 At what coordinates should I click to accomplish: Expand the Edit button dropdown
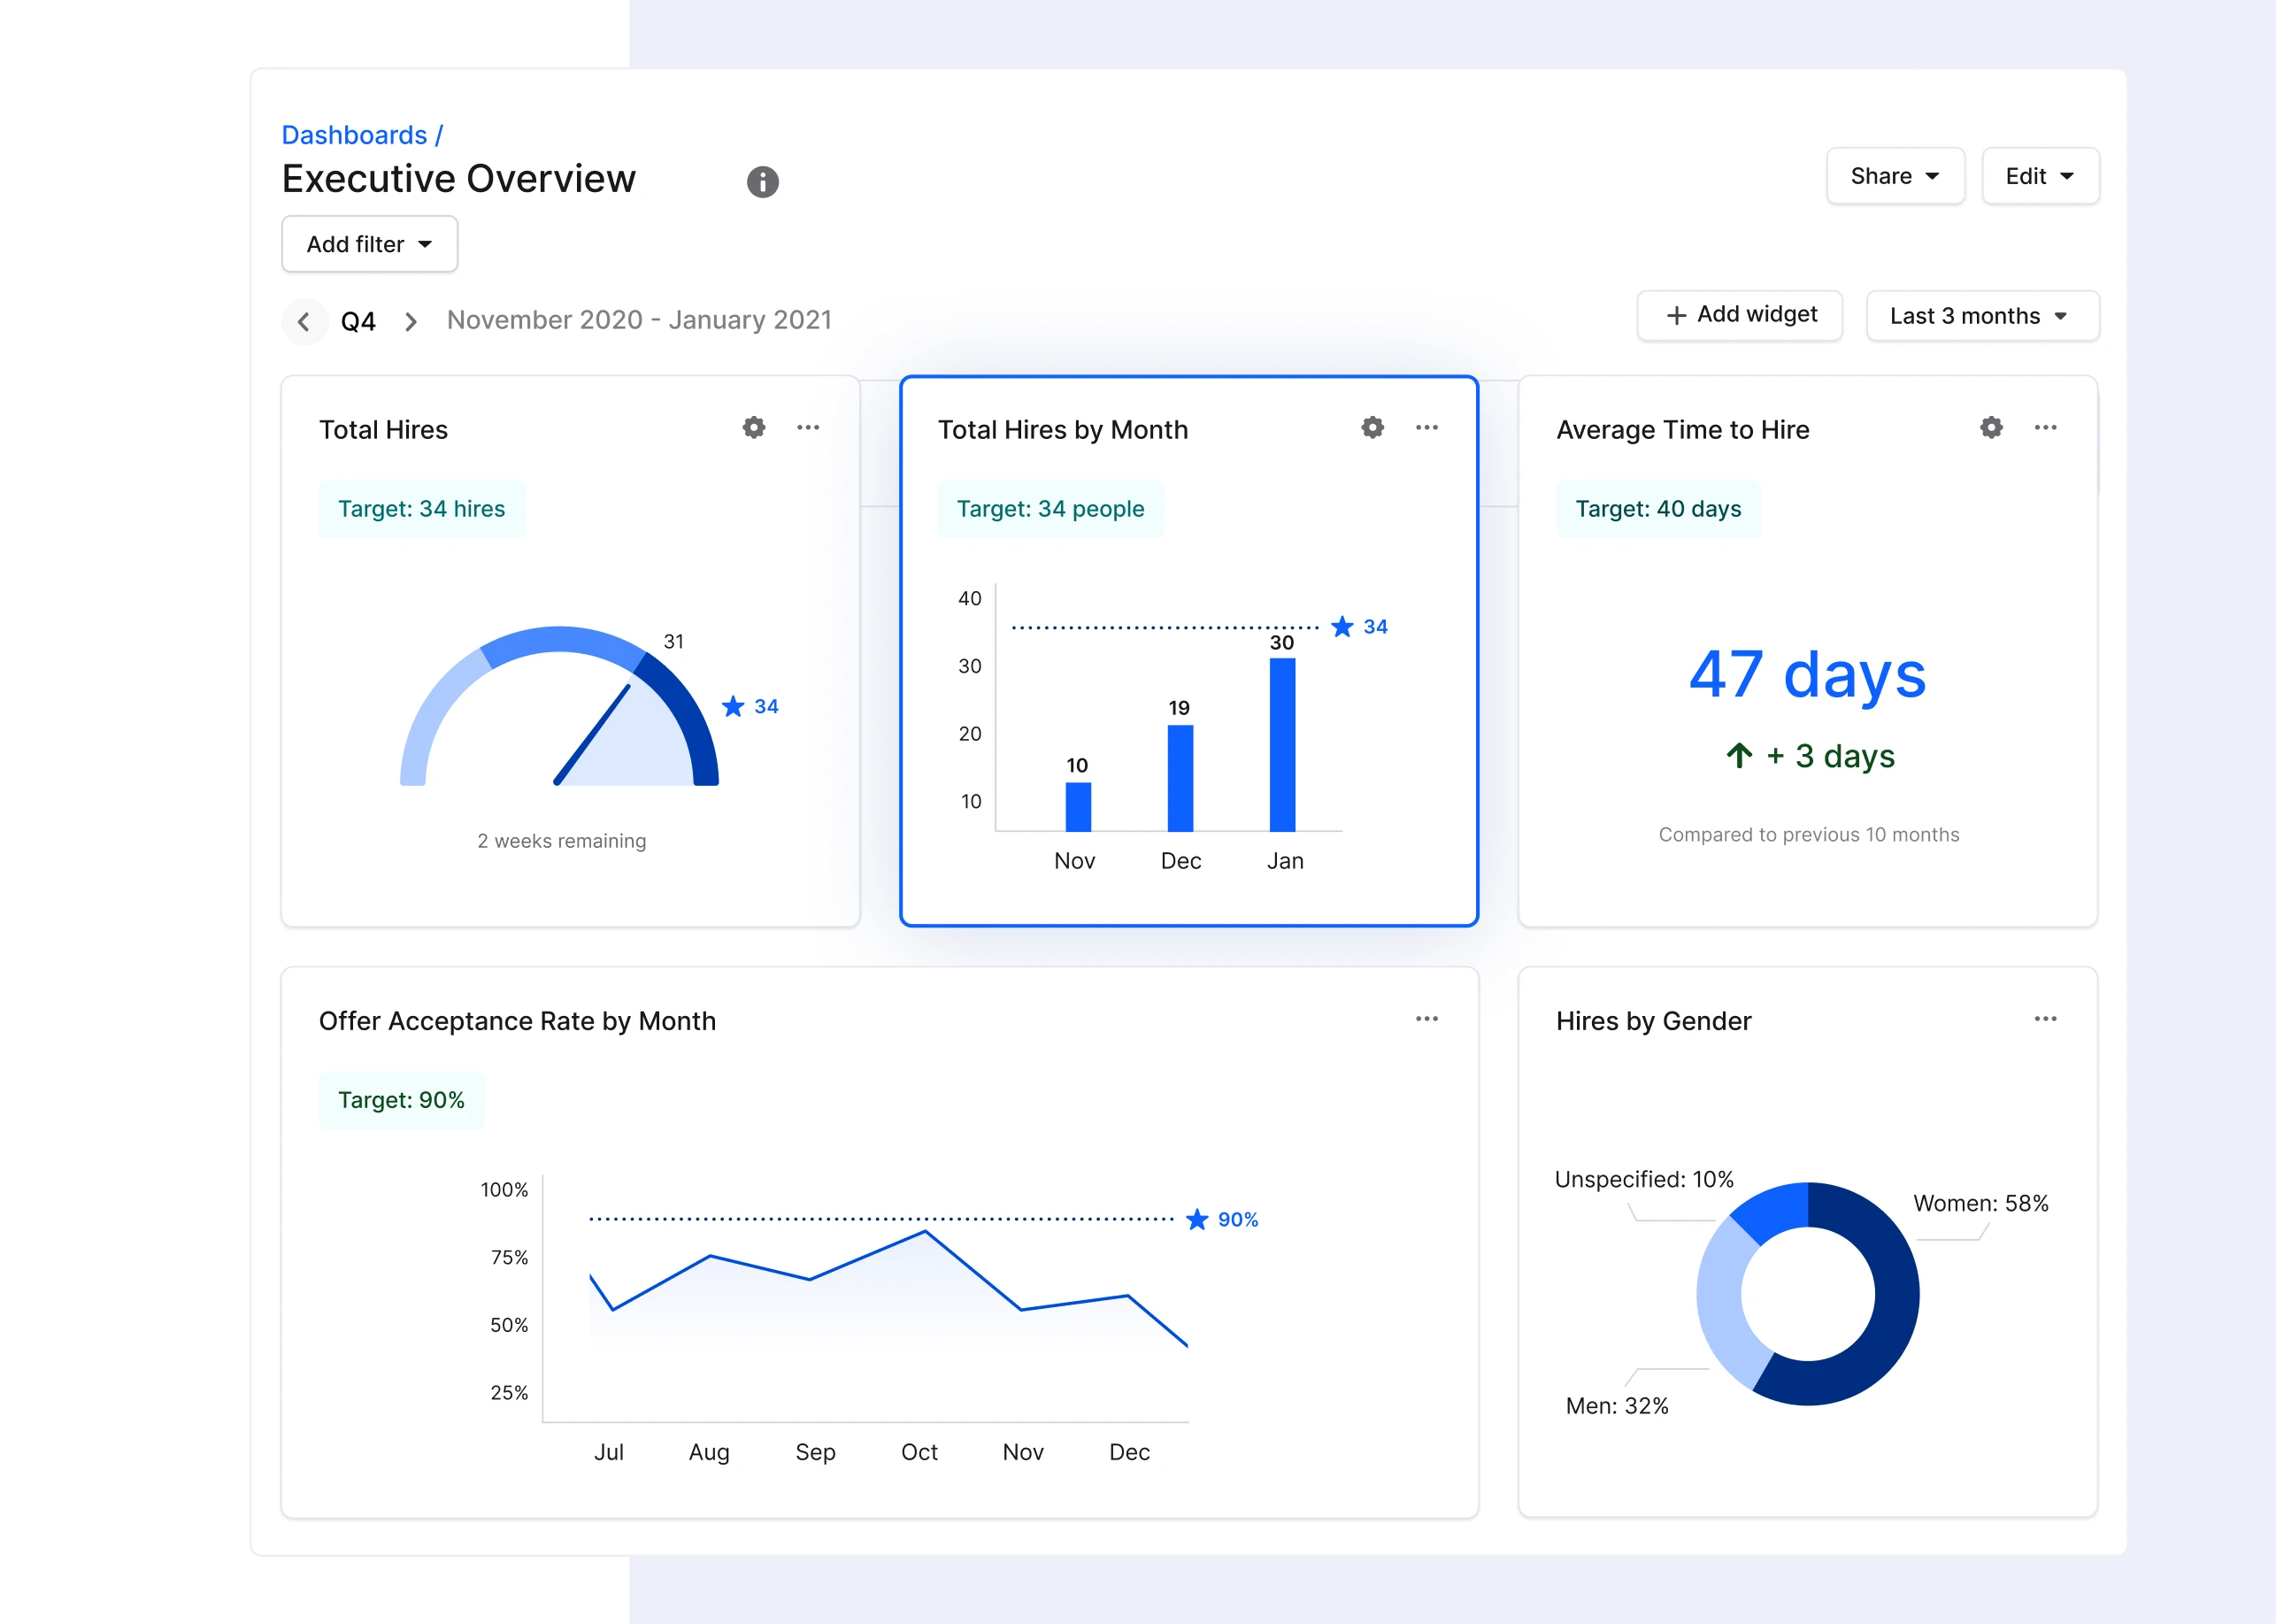pyautogui.click(x=2039, y=176)
